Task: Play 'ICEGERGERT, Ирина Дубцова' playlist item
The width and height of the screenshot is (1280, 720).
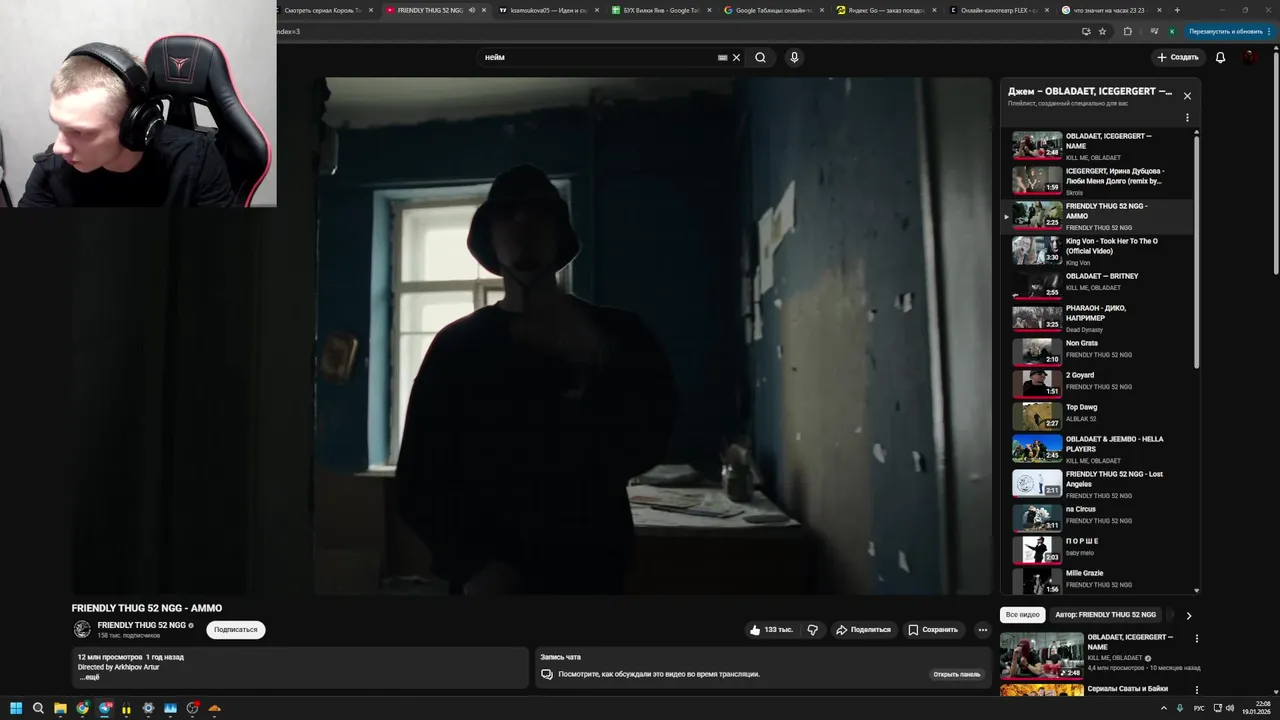Action: pyautogui.click(x=1098, y=181)
